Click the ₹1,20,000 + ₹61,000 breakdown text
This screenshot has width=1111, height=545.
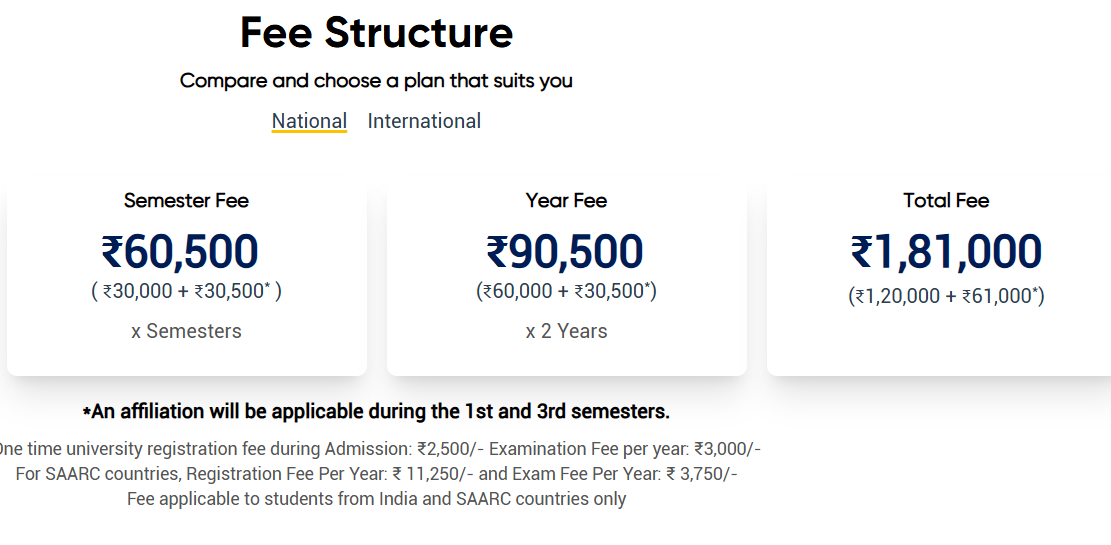click(x=946, y=296)
